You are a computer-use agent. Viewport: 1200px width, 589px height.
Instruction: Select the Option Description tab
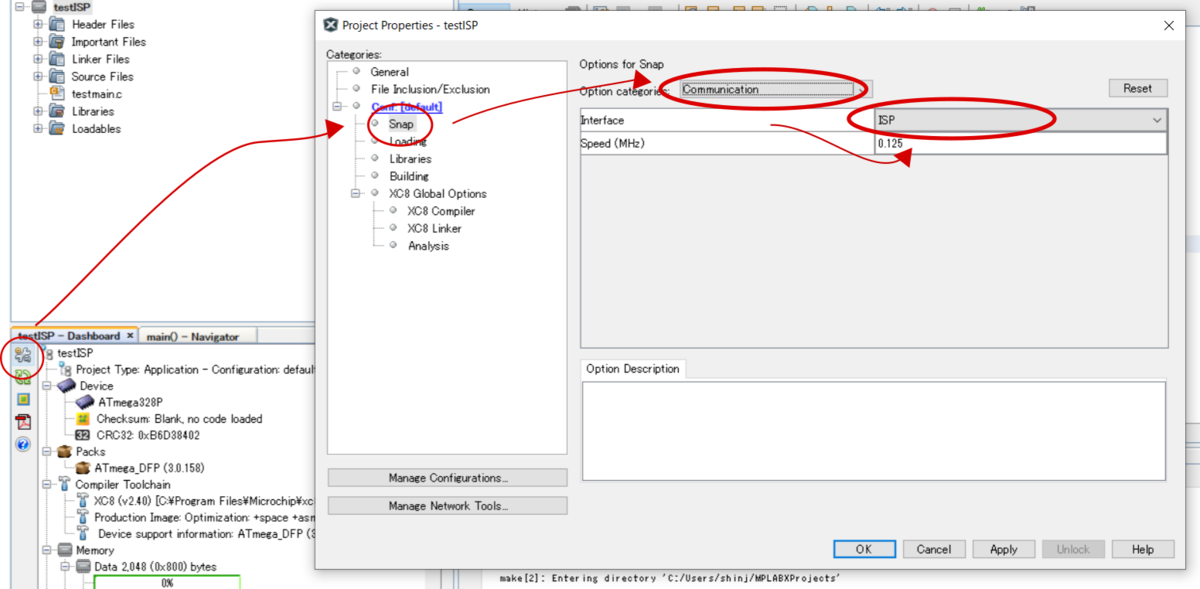coord(633,369)
